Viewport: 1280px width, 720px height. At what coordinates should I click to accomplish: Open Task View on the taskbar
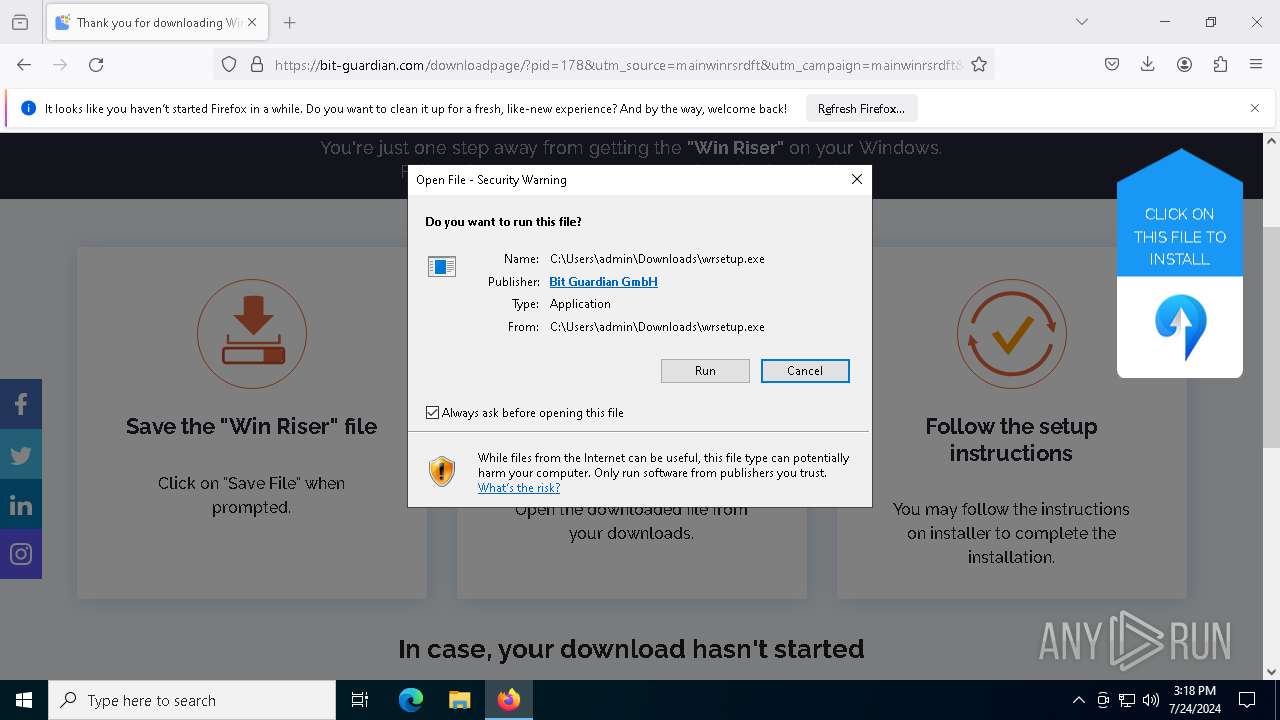point(360,700)
